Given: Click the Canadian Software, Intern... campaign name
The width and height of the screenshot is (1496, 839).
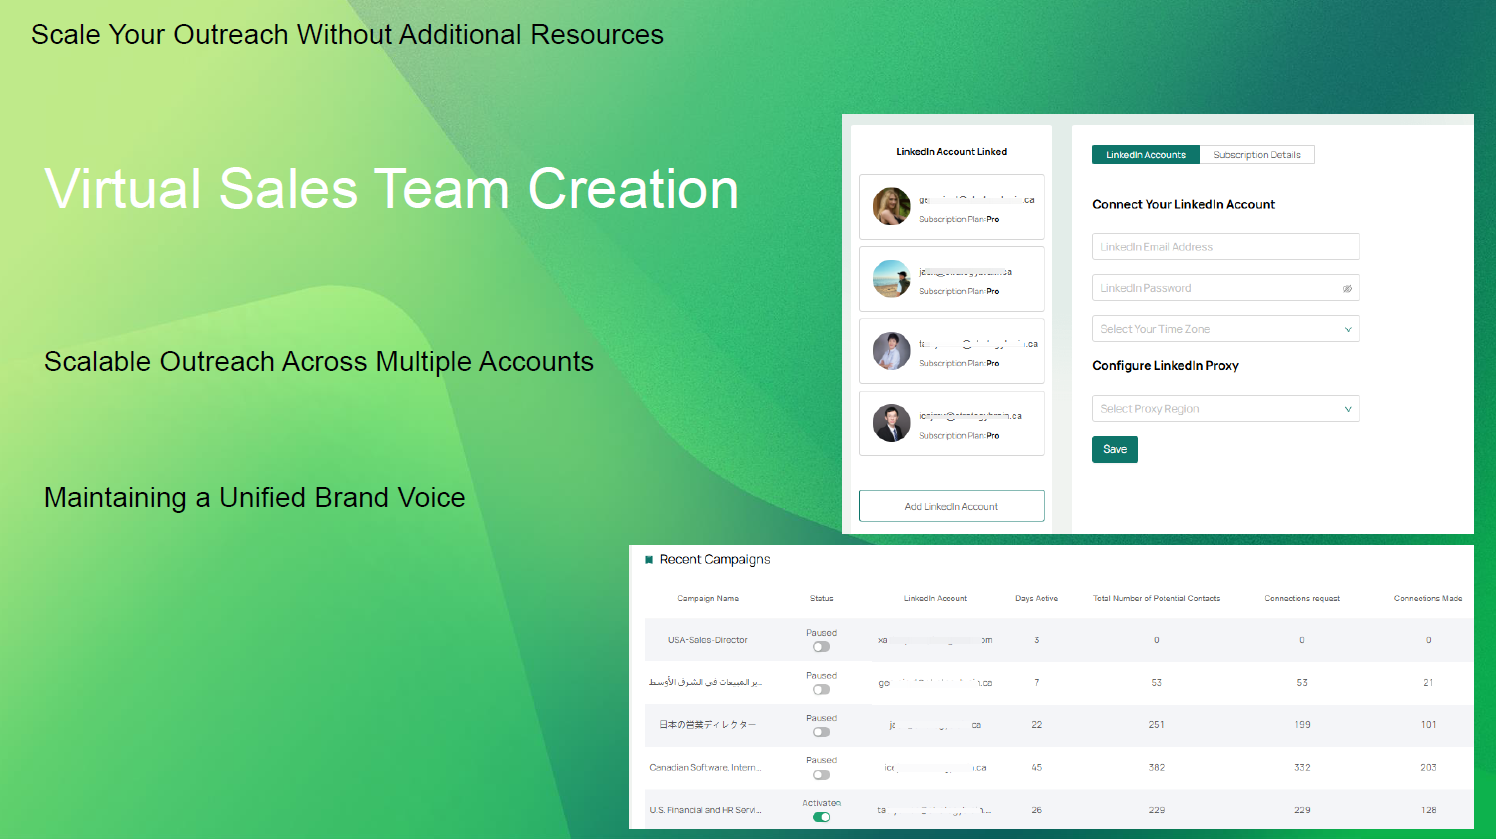Looking at the screenshot, I should pos(706,768).
